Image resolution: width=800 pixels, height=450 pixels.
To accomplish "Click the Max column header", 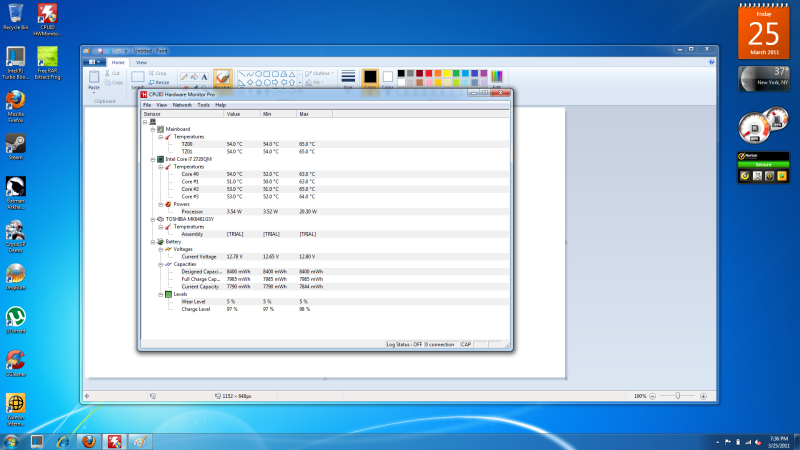I will [x=314, y=114].
